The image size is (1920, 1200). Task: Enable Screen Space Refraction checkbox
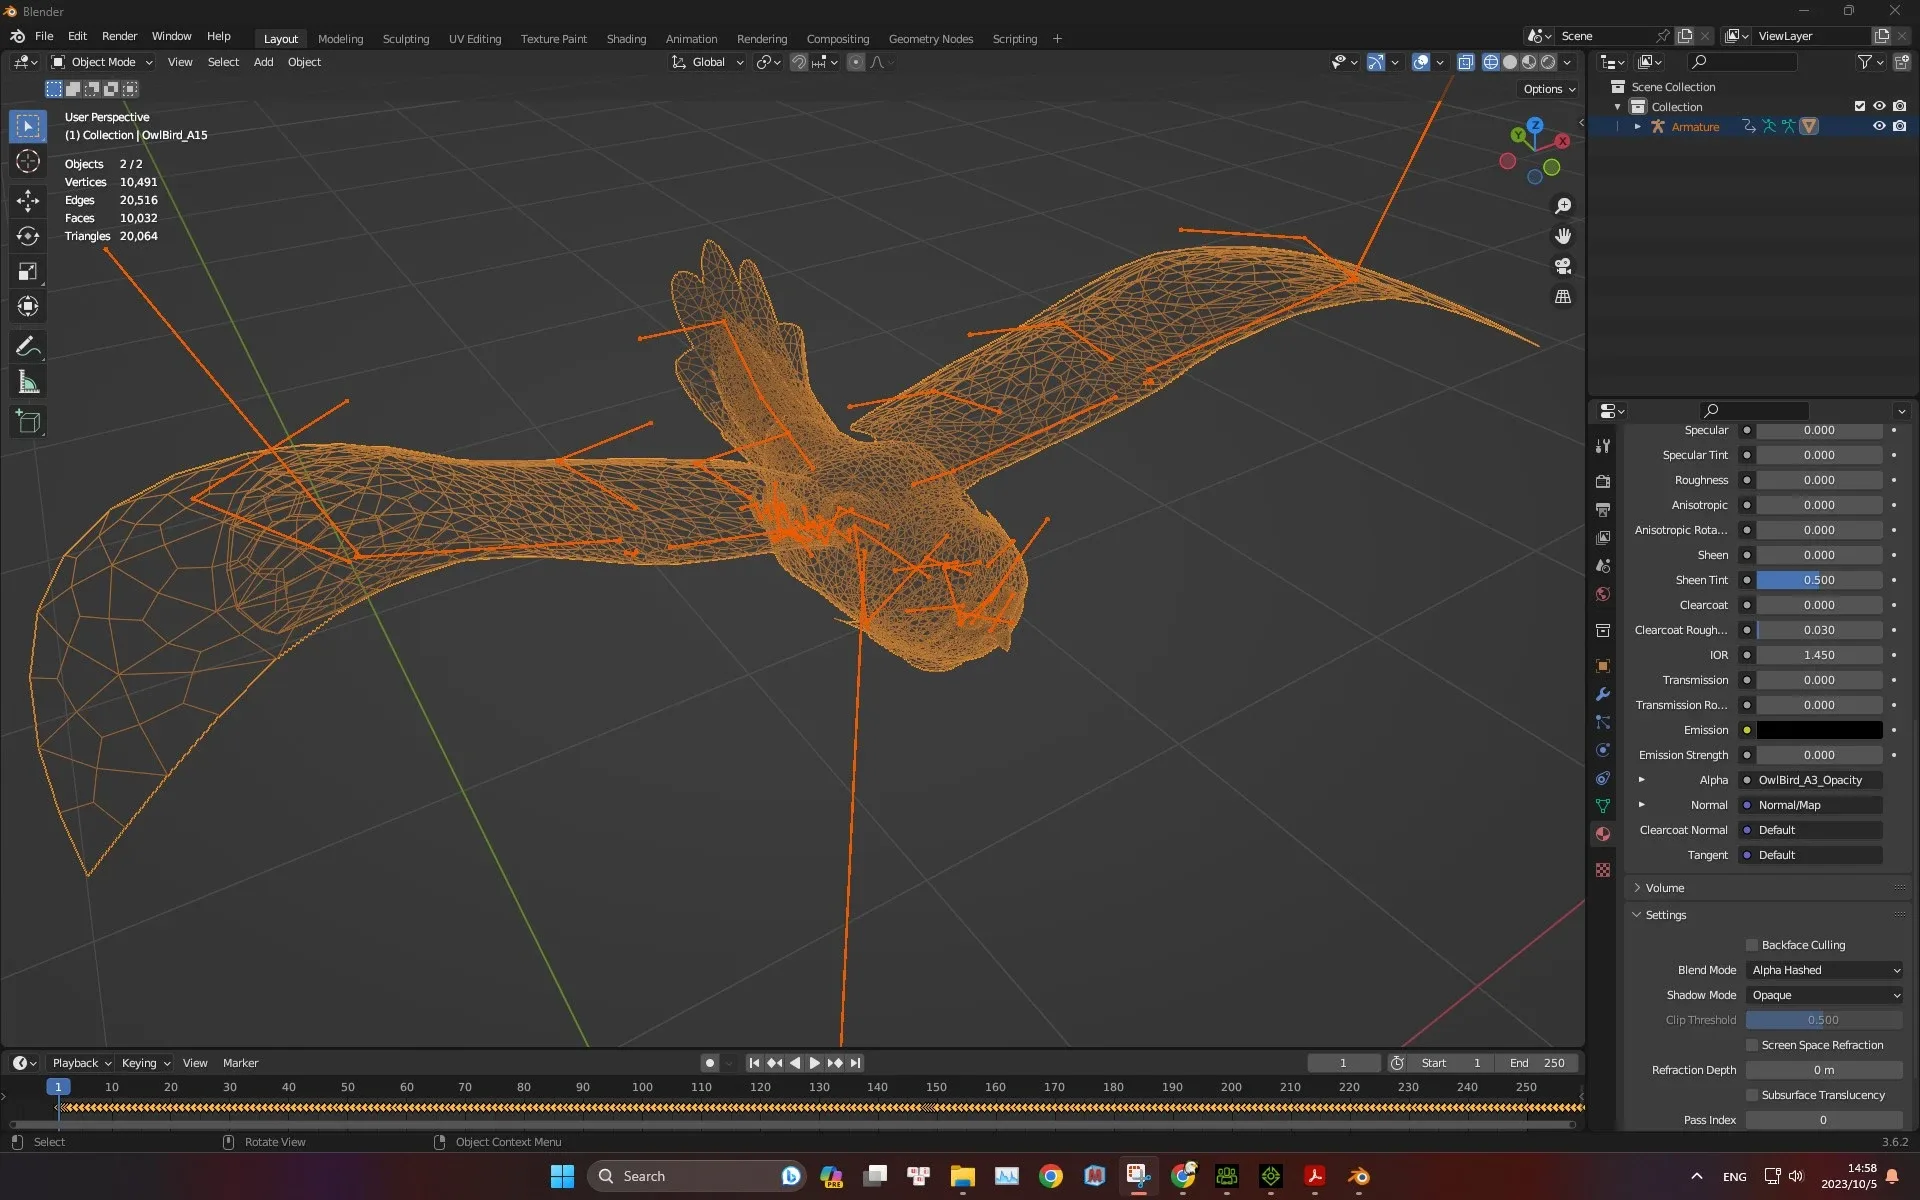coord(1752,1045)
